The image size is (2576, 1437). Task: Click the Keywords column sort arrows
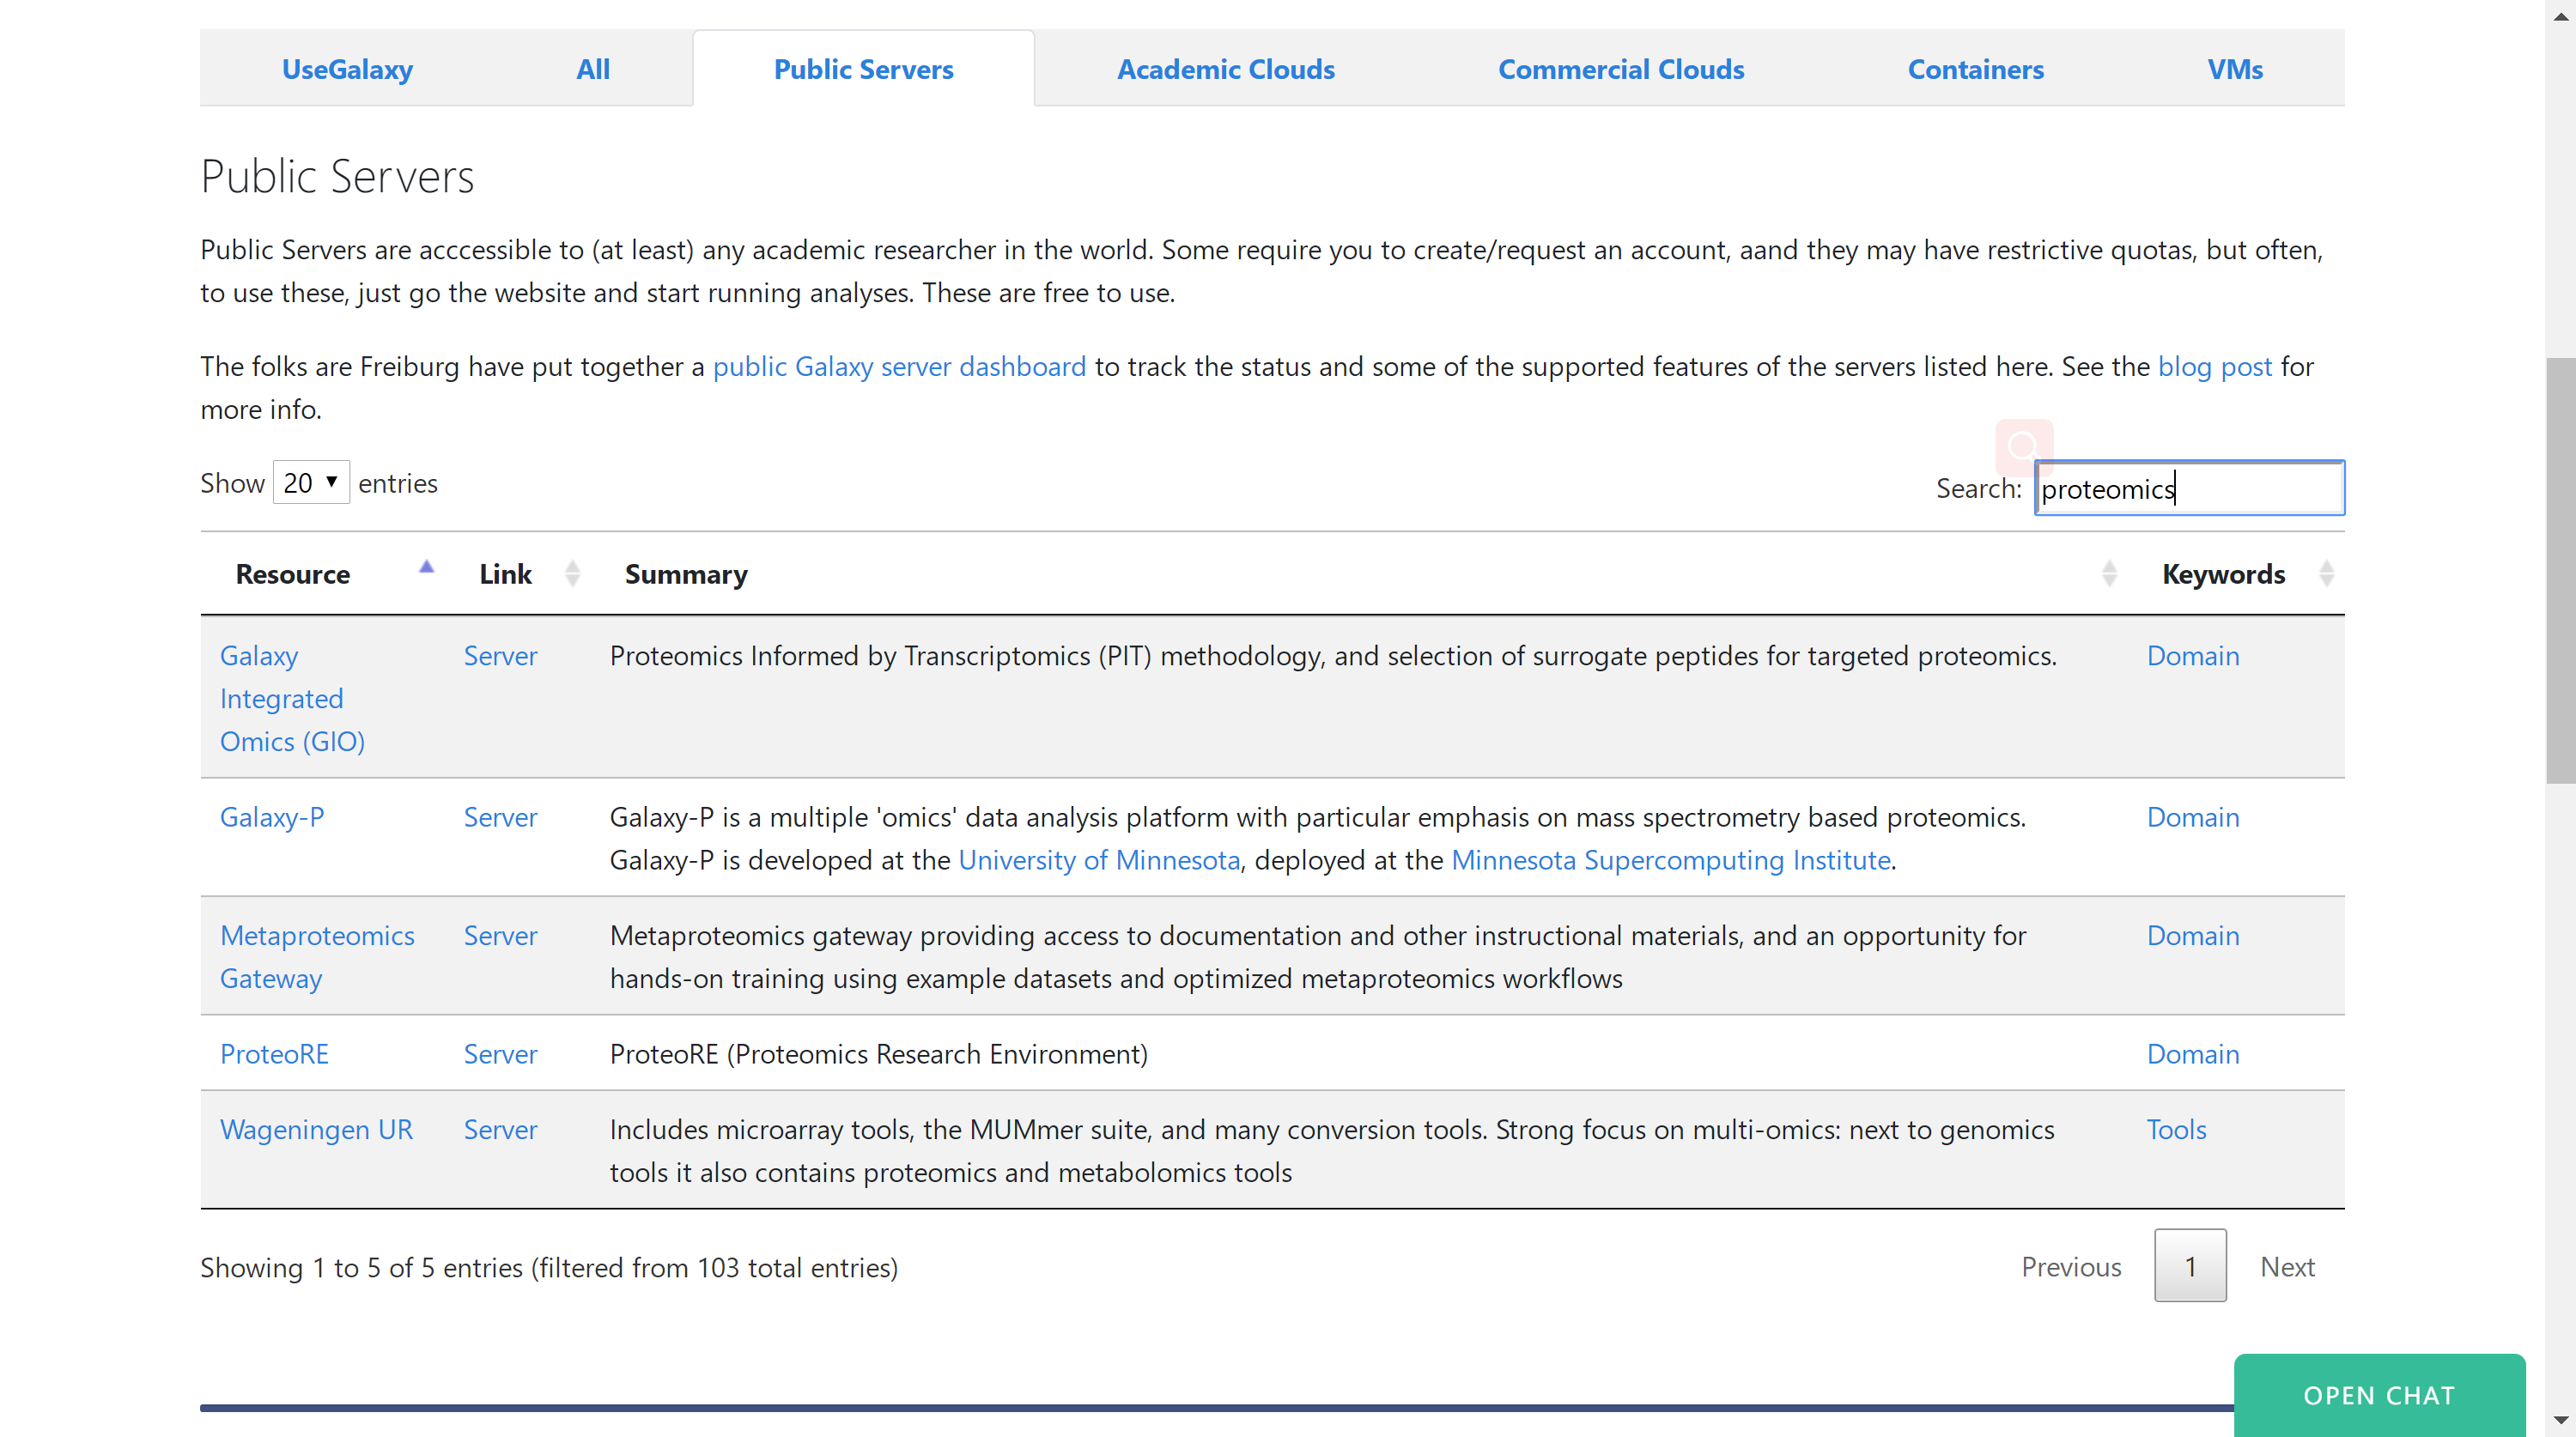(x=2326, y=574)
